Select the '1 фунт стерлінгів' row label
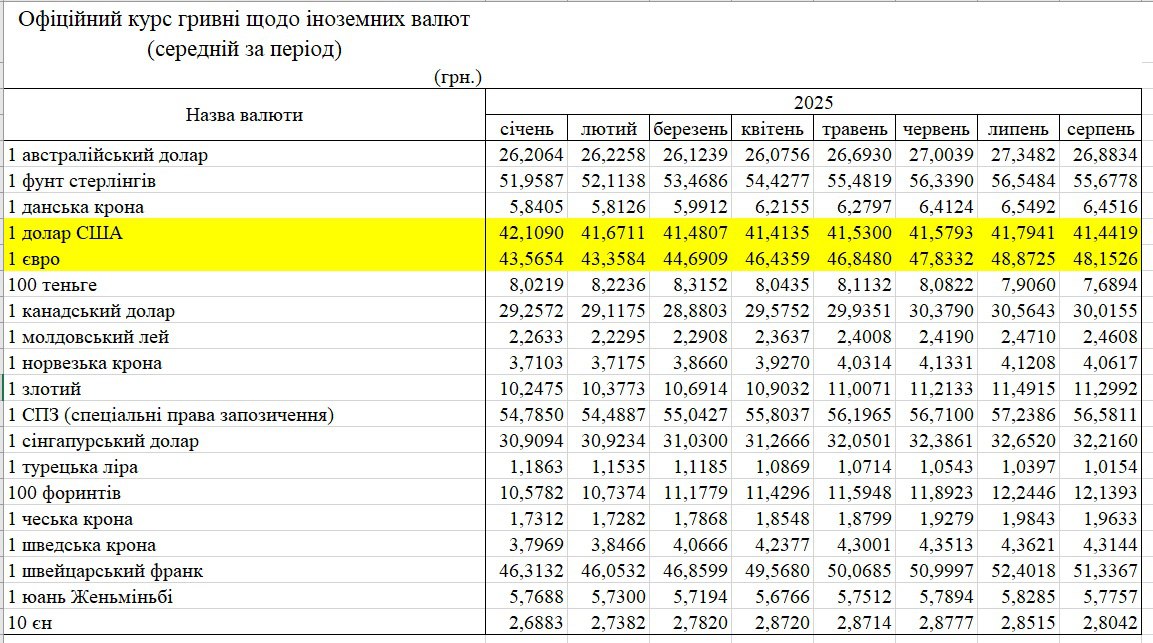1153x643 pixels. (82, 181)
